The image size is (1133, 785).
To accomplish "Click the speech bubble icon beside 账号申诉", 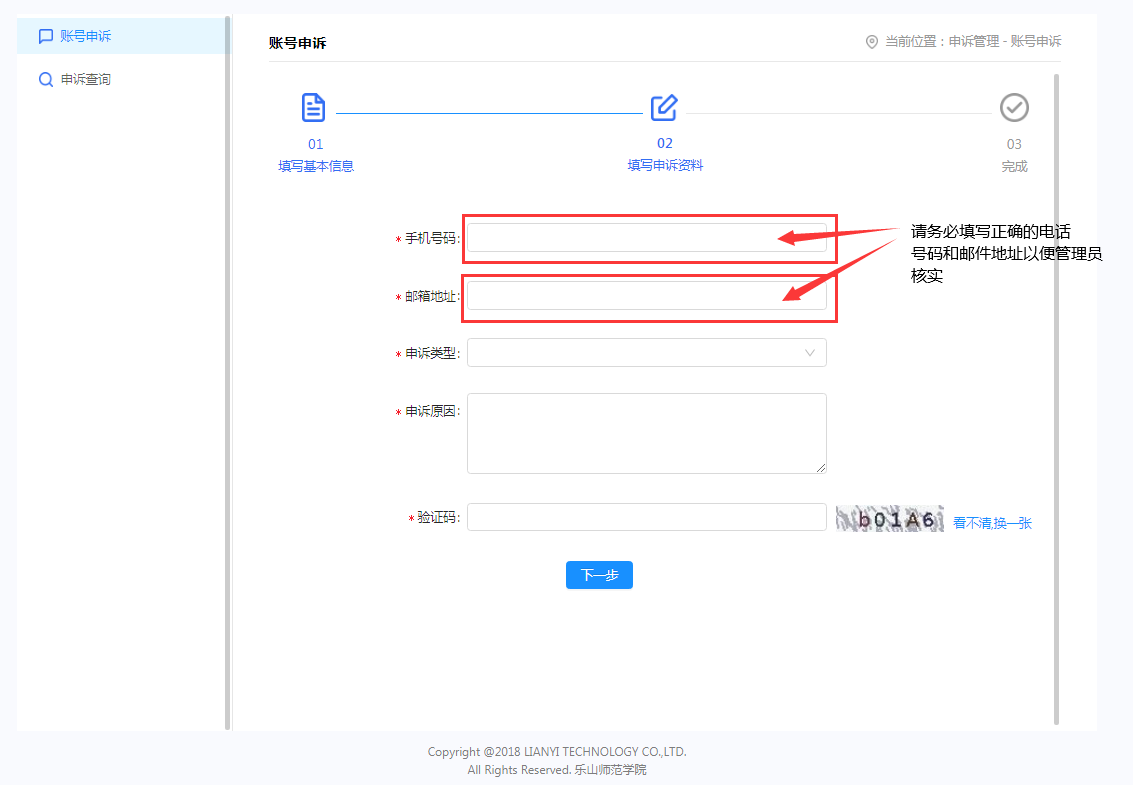I will [x=46, y=36].
